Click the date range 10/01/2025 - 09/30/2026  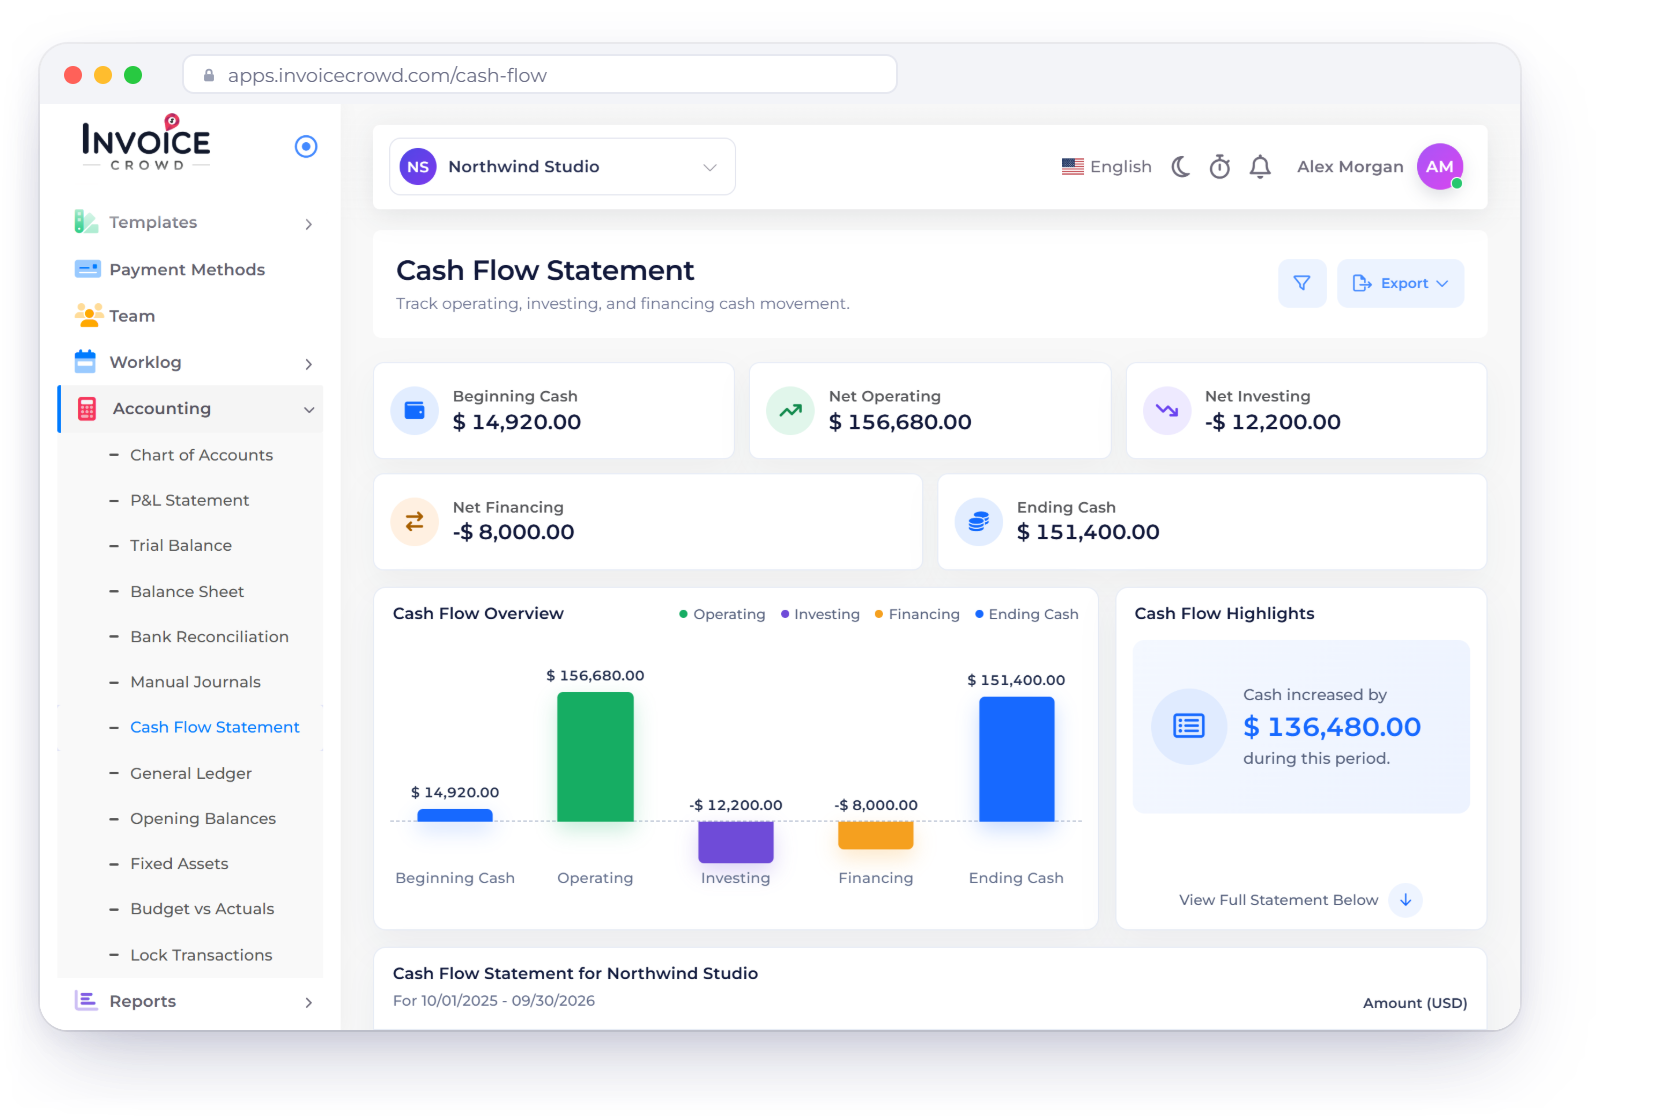click(508, 1001)
